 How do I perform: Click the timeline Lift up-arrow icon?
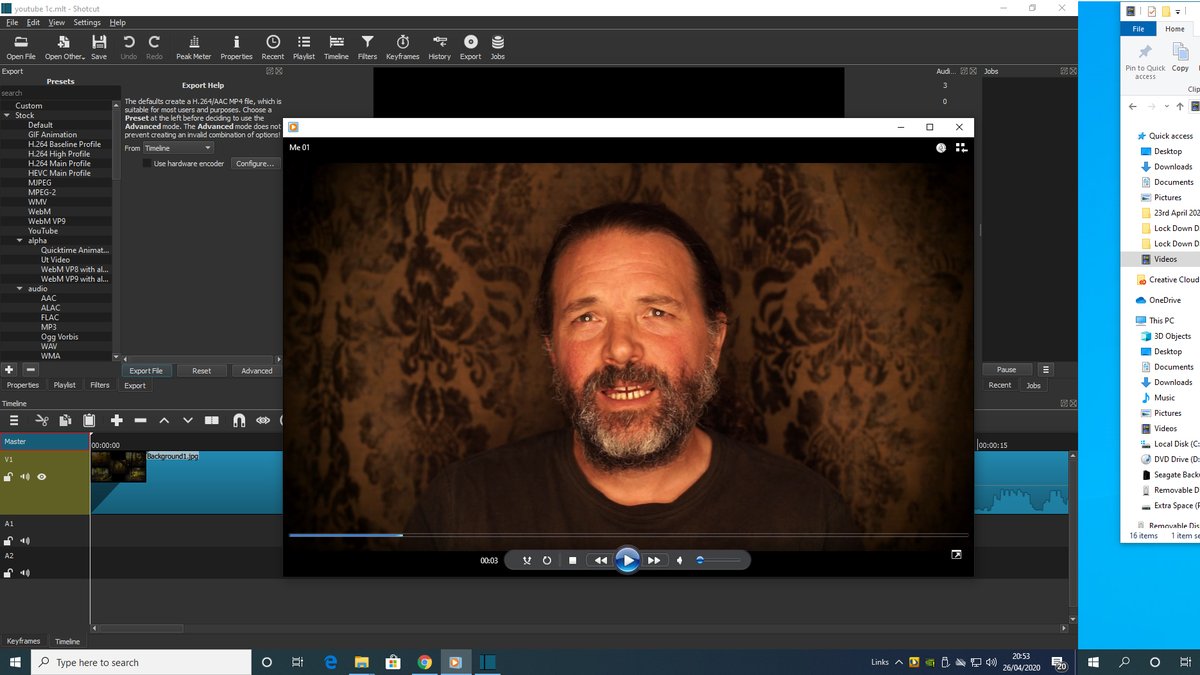164,421
